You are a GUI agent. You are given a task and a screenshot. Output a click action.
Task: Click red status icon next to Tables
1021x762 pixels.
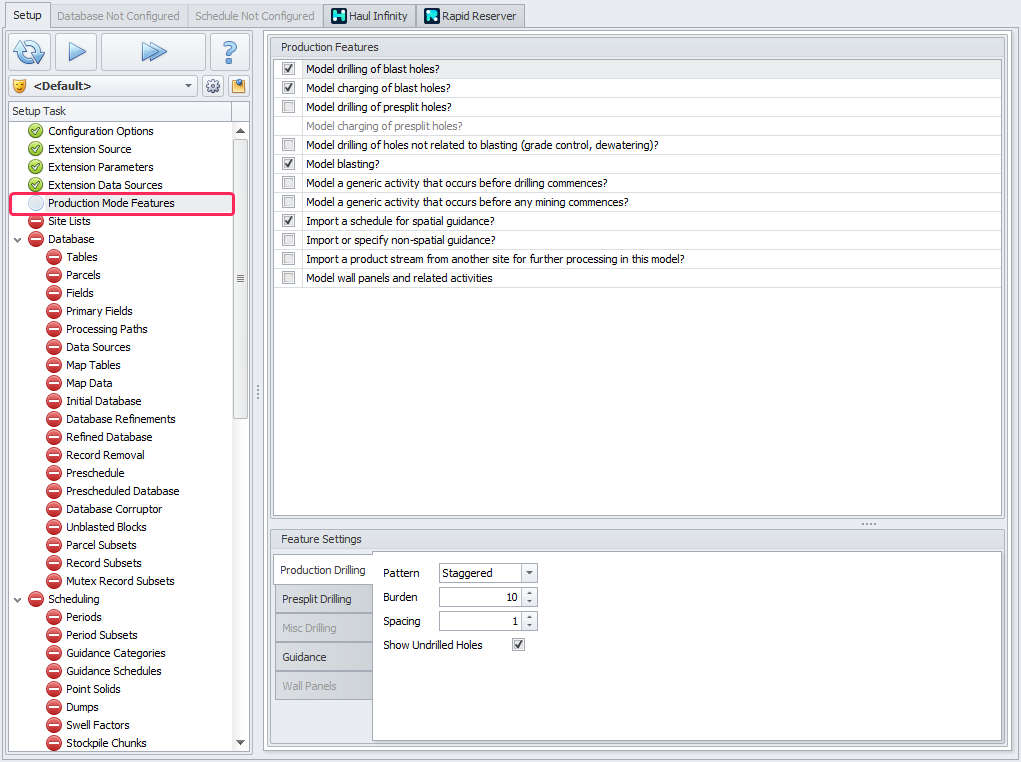click(54, 257)
